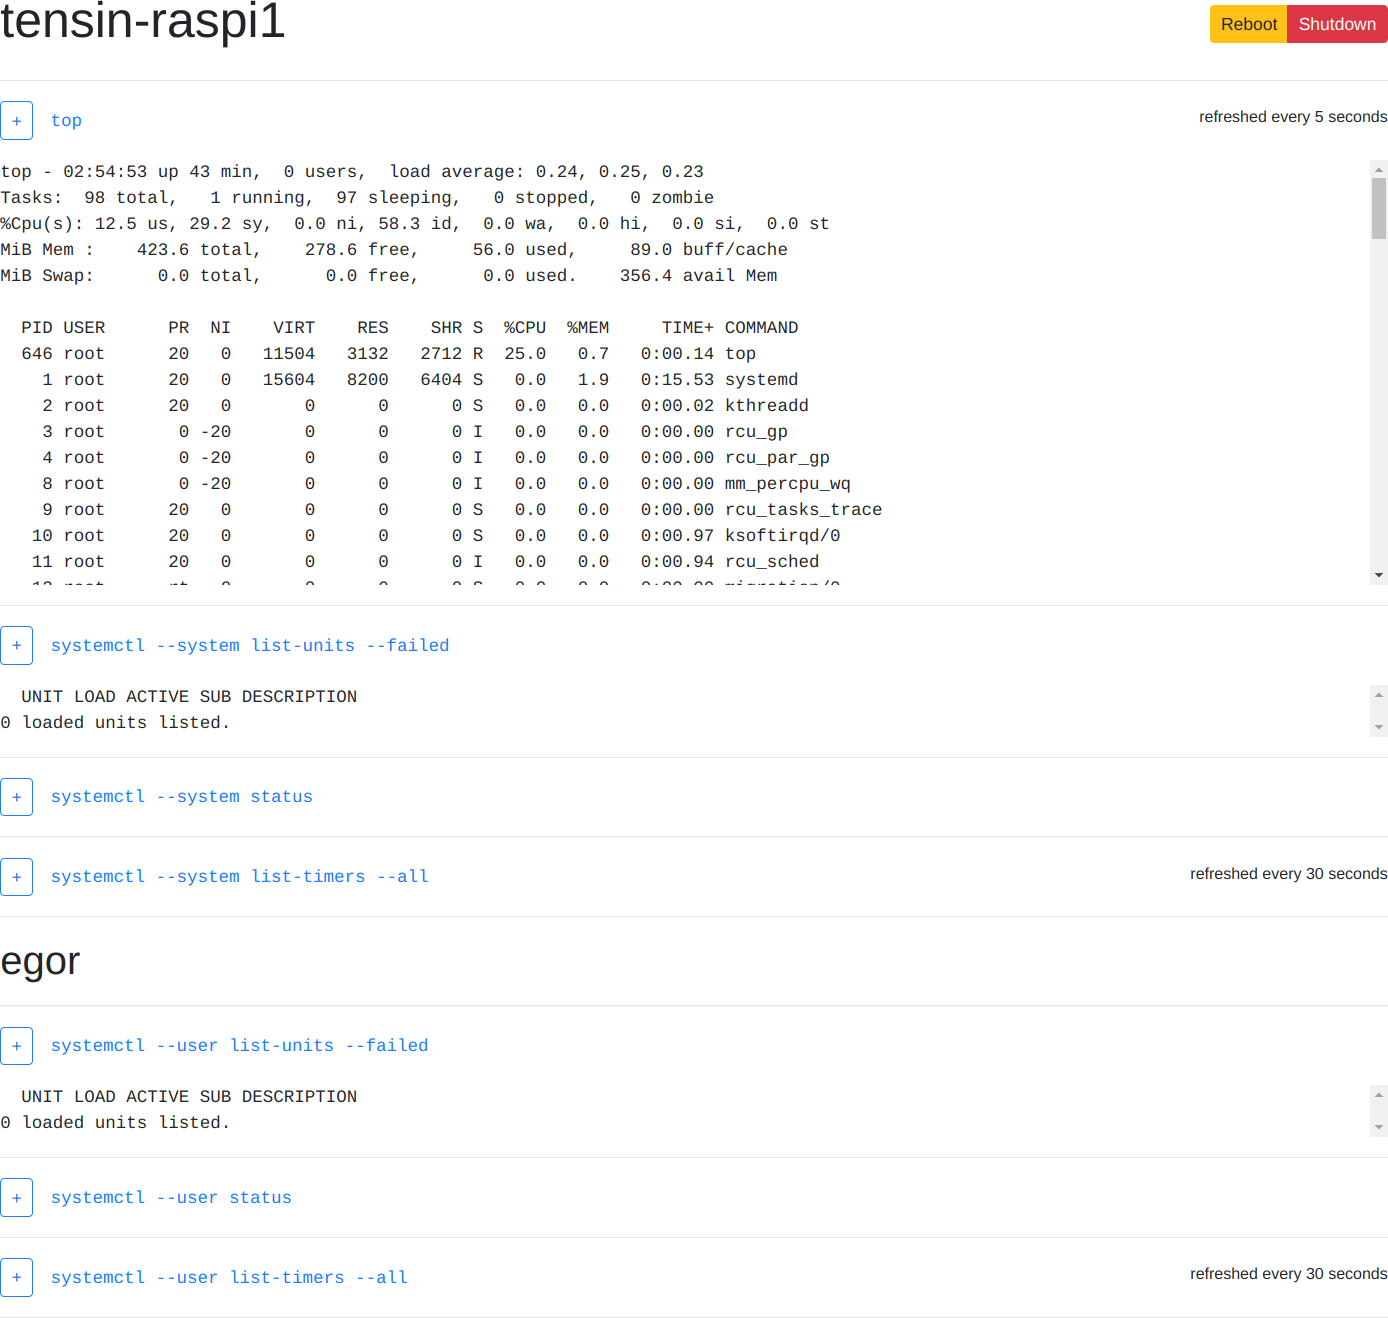This screenshot has height=1318, width=1388.
Task: Click the rcu_tasks_trace process row
Action: coord(462,510)
